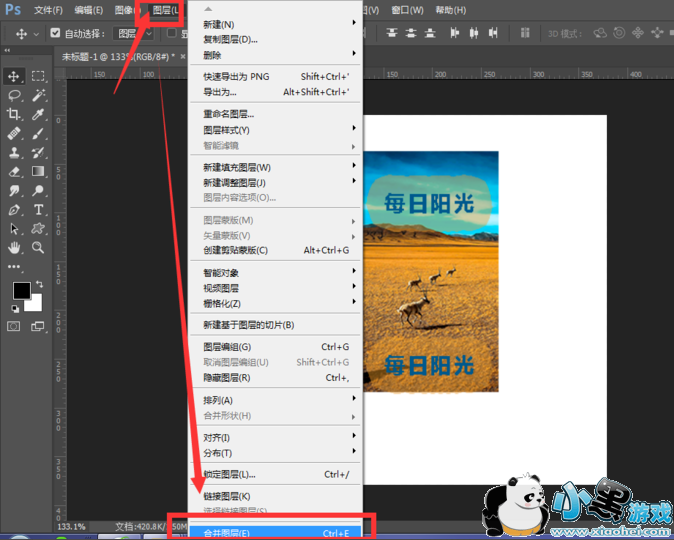Open the 图层 auto-select dropdown
Image resolution: width=674 pixels, height=540 pixels.
135,33
